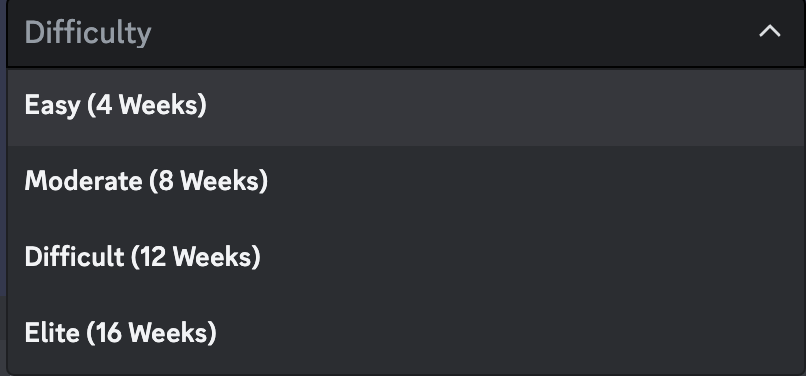This screenshot has width=806, height=376.
Task: Click the Difficulty placeholder text
Action: pyautogui.click(x=88, y=33)
